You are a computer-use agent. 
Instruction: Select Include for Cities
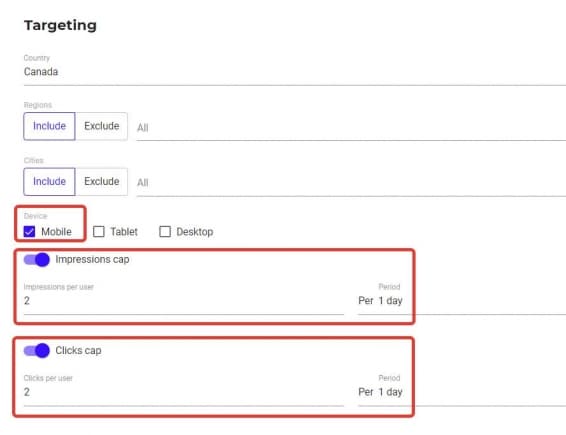click(x=49, y=181)
